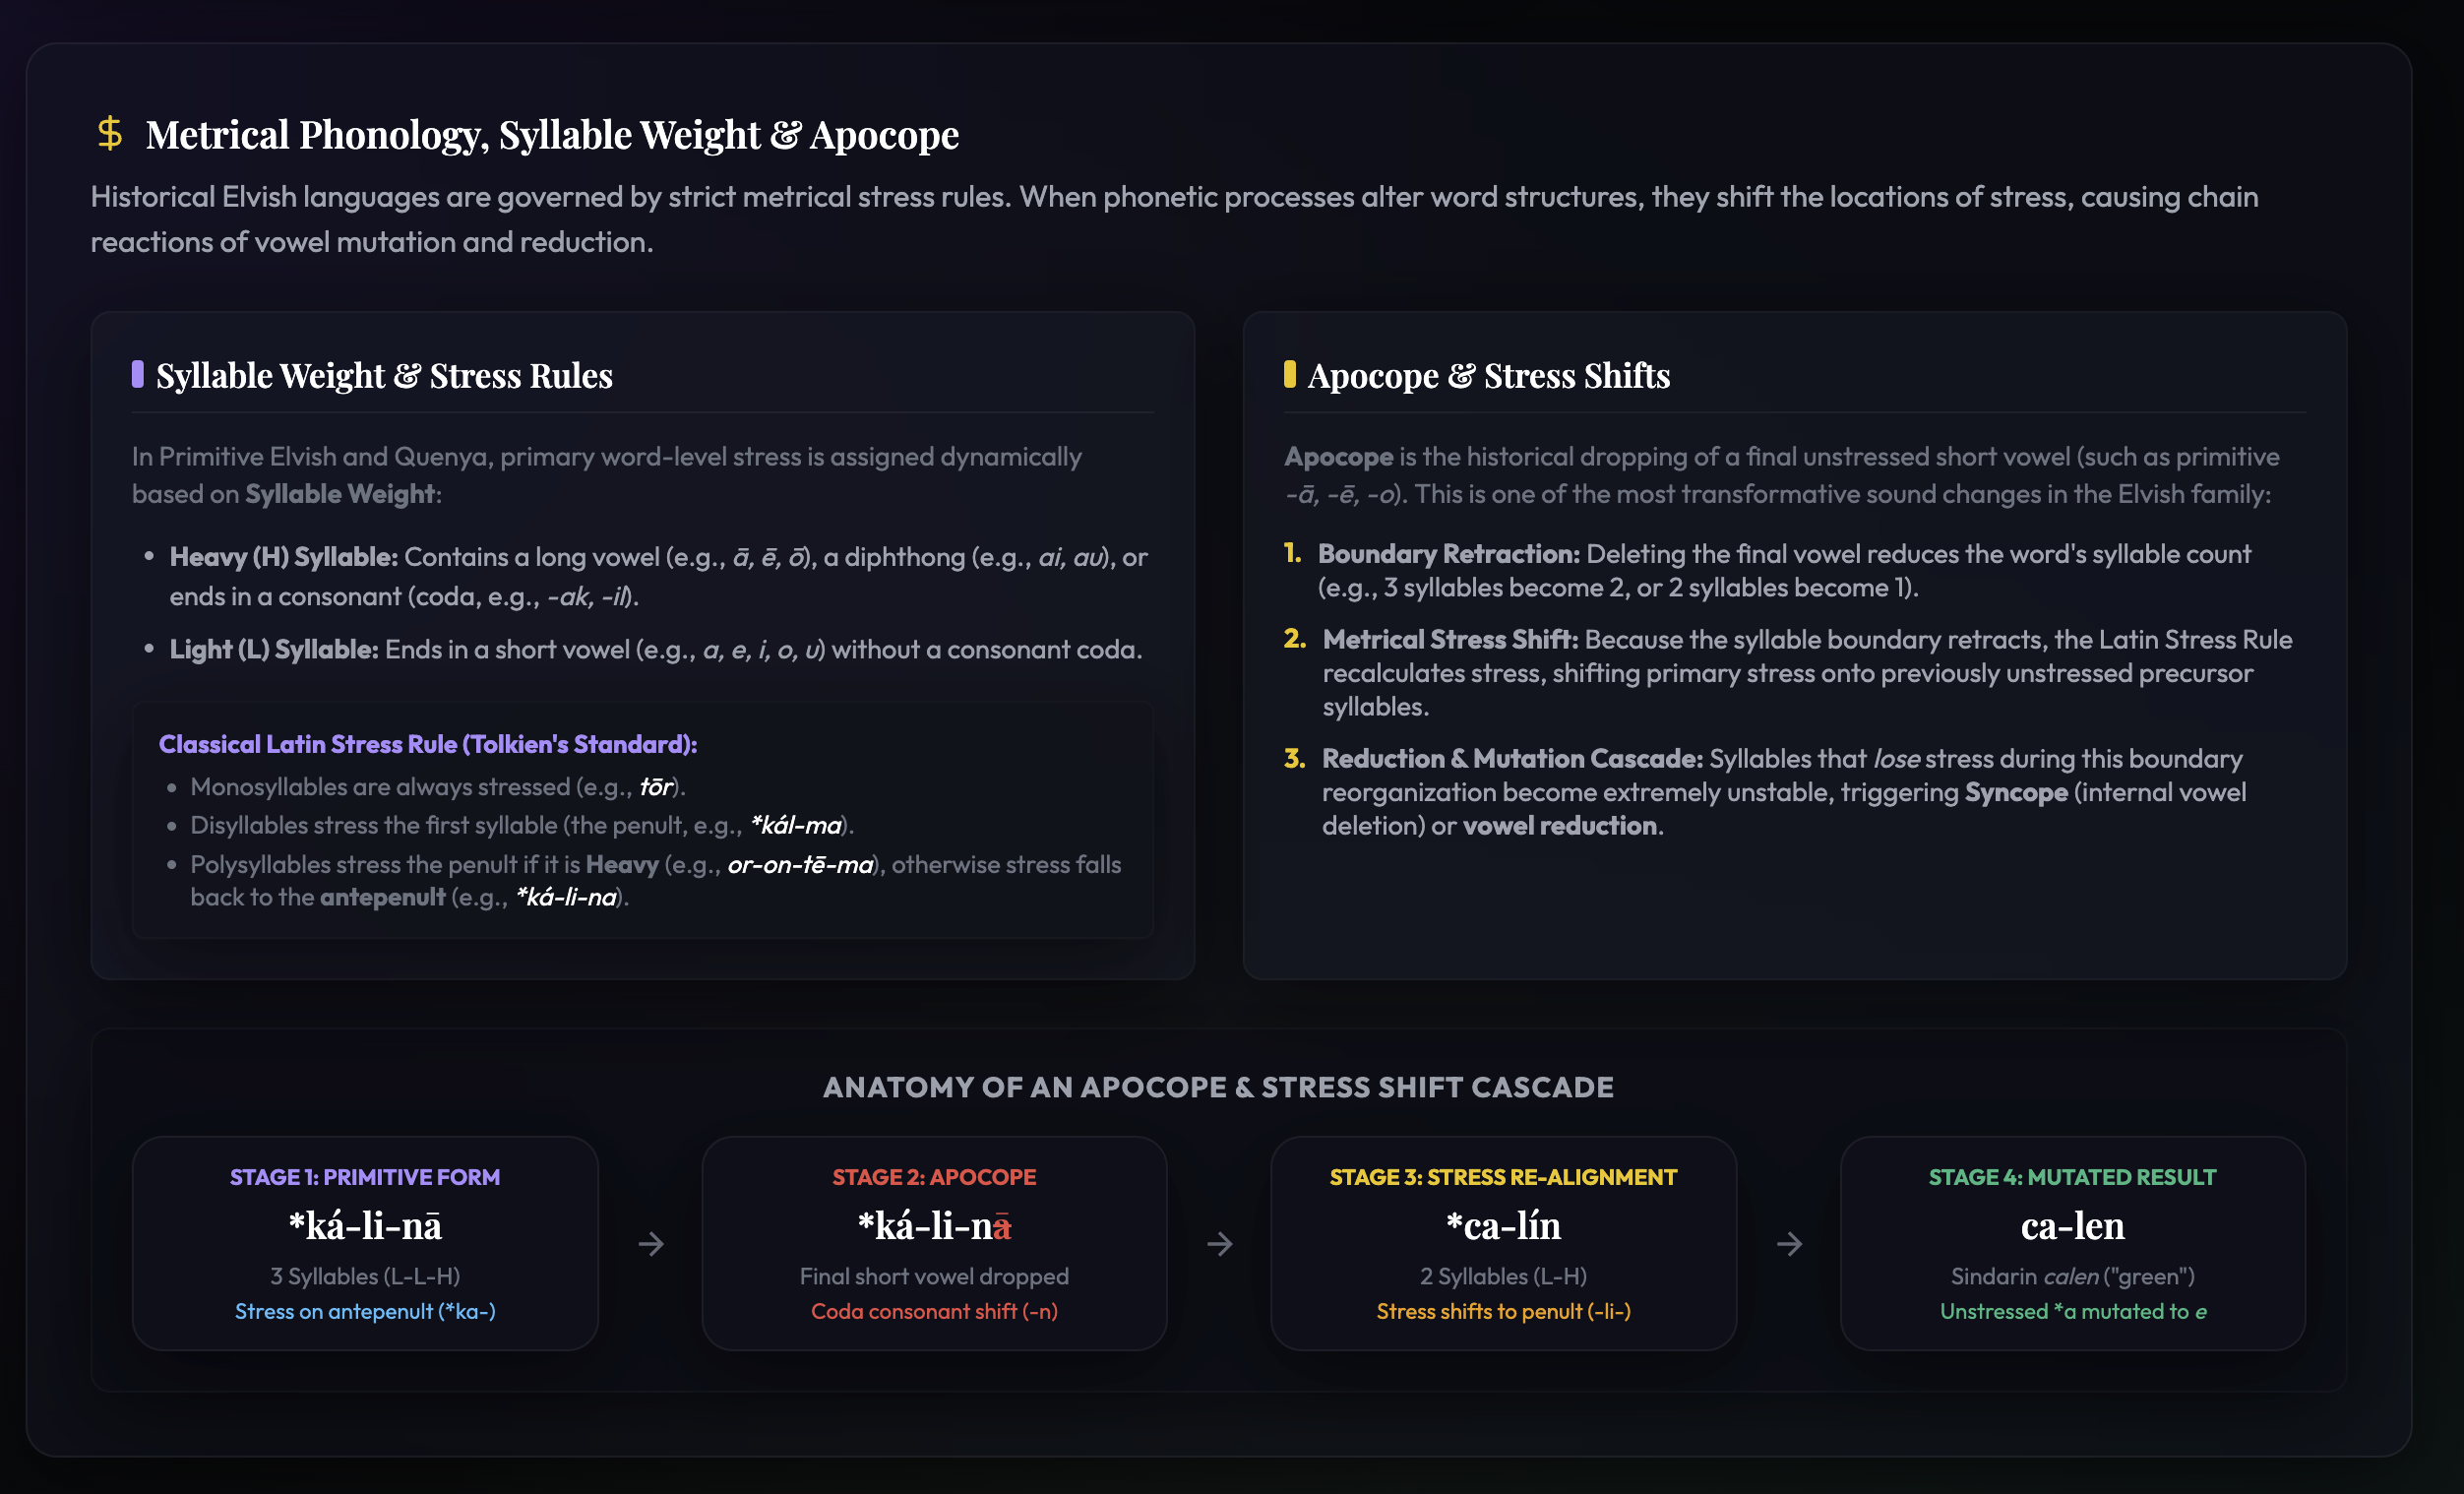Click the bold Syncope term in item 3

pyautogui.click(x=2016, y=792)
